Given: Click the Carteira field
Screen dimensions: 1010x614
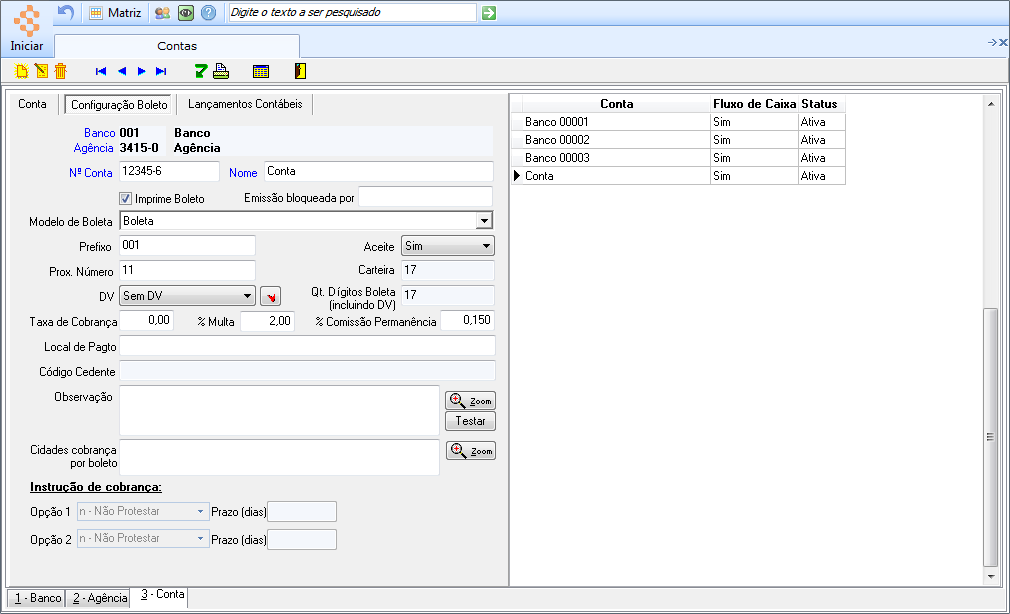Looking at the screenshot, I should click(x=448, y=270).
